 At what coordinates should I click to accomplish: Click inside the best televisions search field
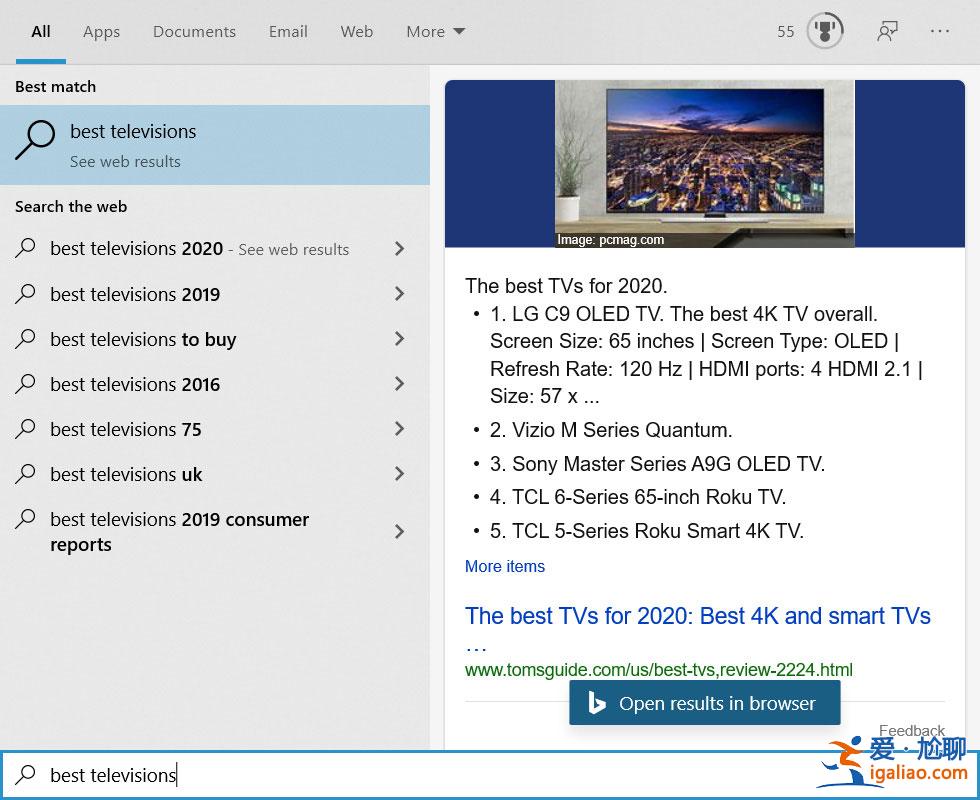[x=400, y=775]
